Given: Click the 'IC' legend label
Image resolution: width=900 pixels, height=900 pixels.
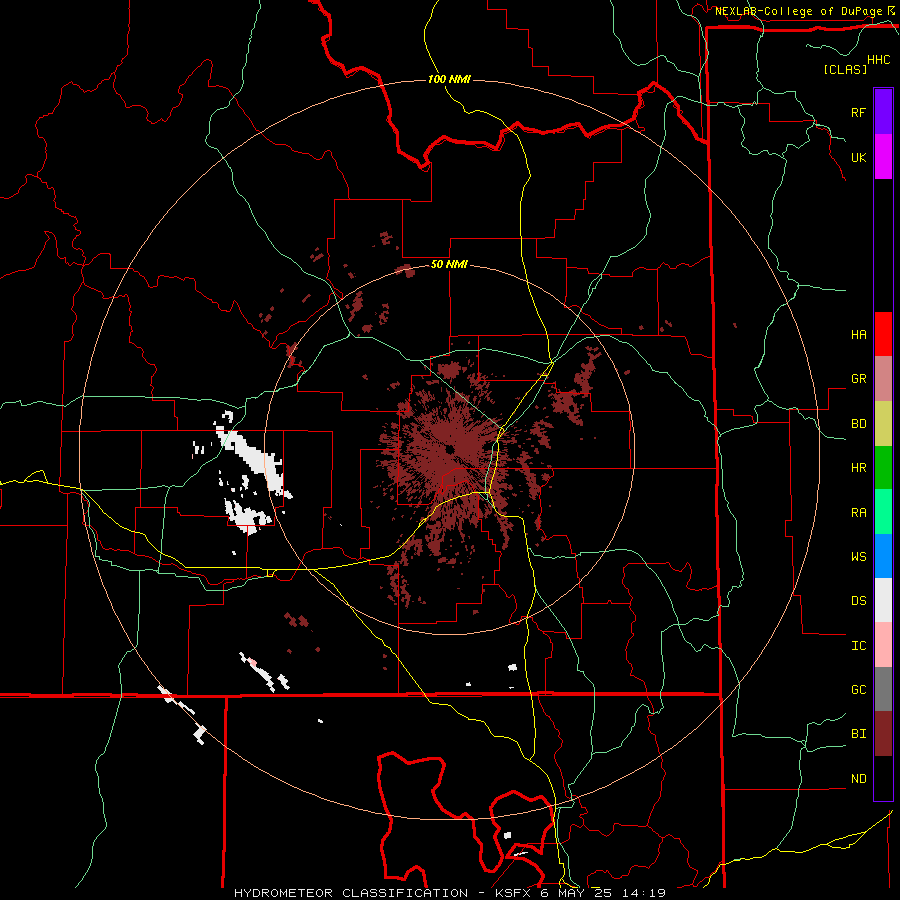Looking at the screenshot, I should pyautogui.click(x=858, y=646).
